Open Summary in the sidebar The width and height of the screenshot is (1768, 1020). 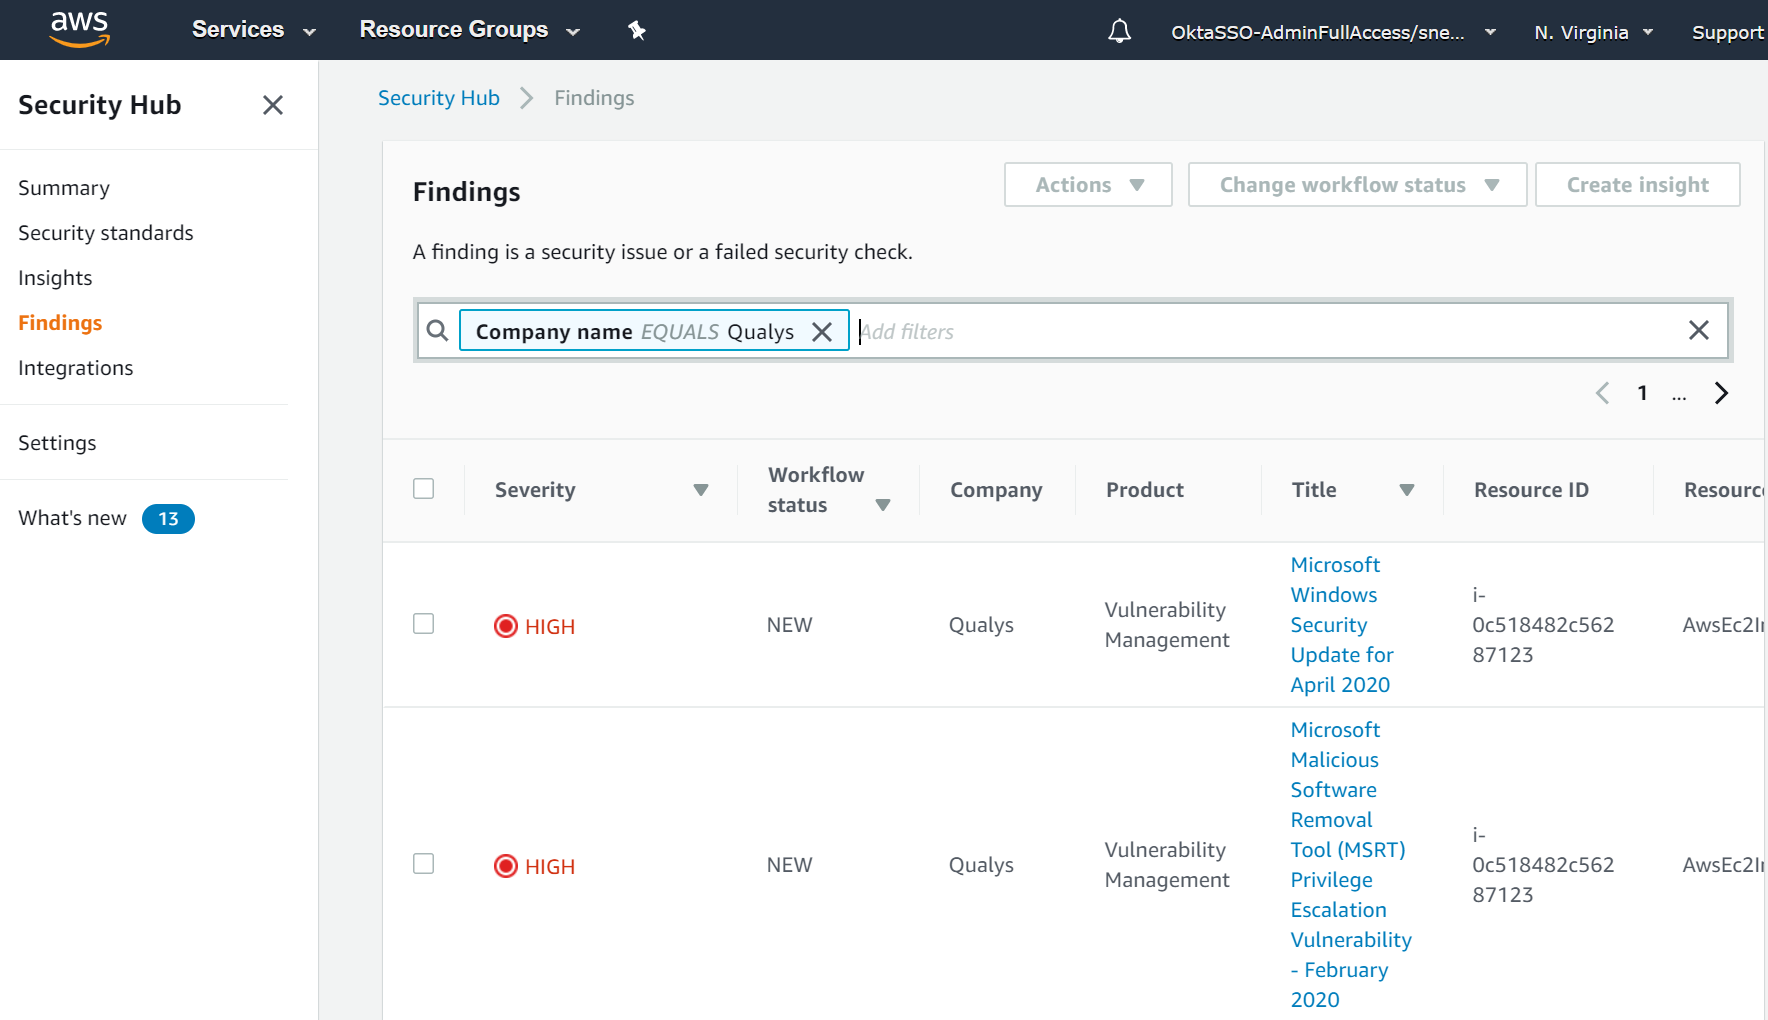point(64,188)
